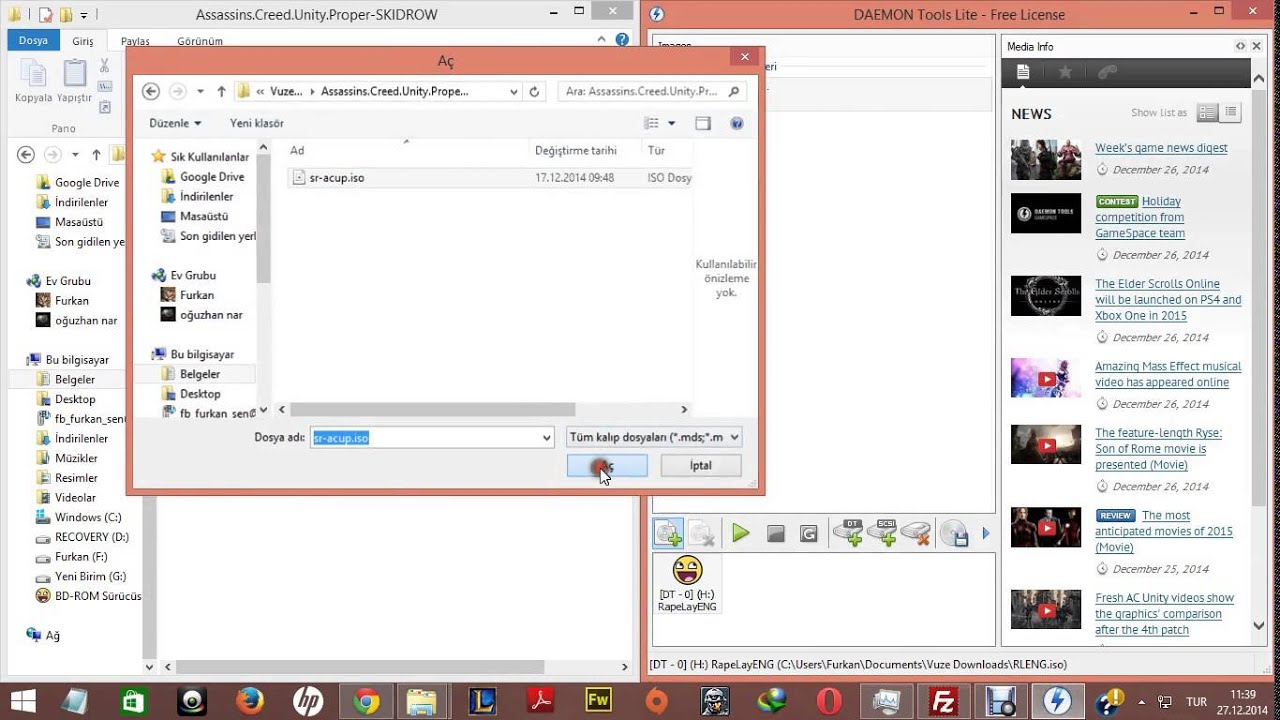1280x720 pixels.
Task: Open Elder Scrolls Online PS4 news link
Action: (x=1168, y=300)
